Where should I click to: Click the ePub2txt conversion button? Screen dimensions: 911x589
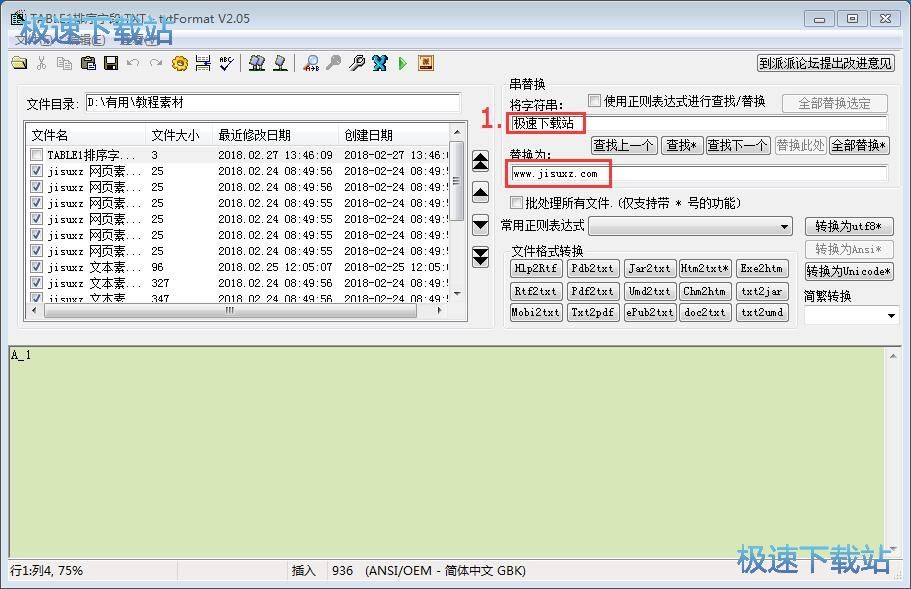(649, 313)
